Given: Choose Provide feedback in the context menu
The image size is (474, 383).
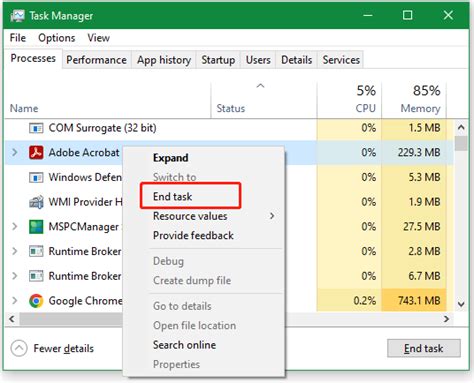Looking at the screenshot, I should pos(203,236).
